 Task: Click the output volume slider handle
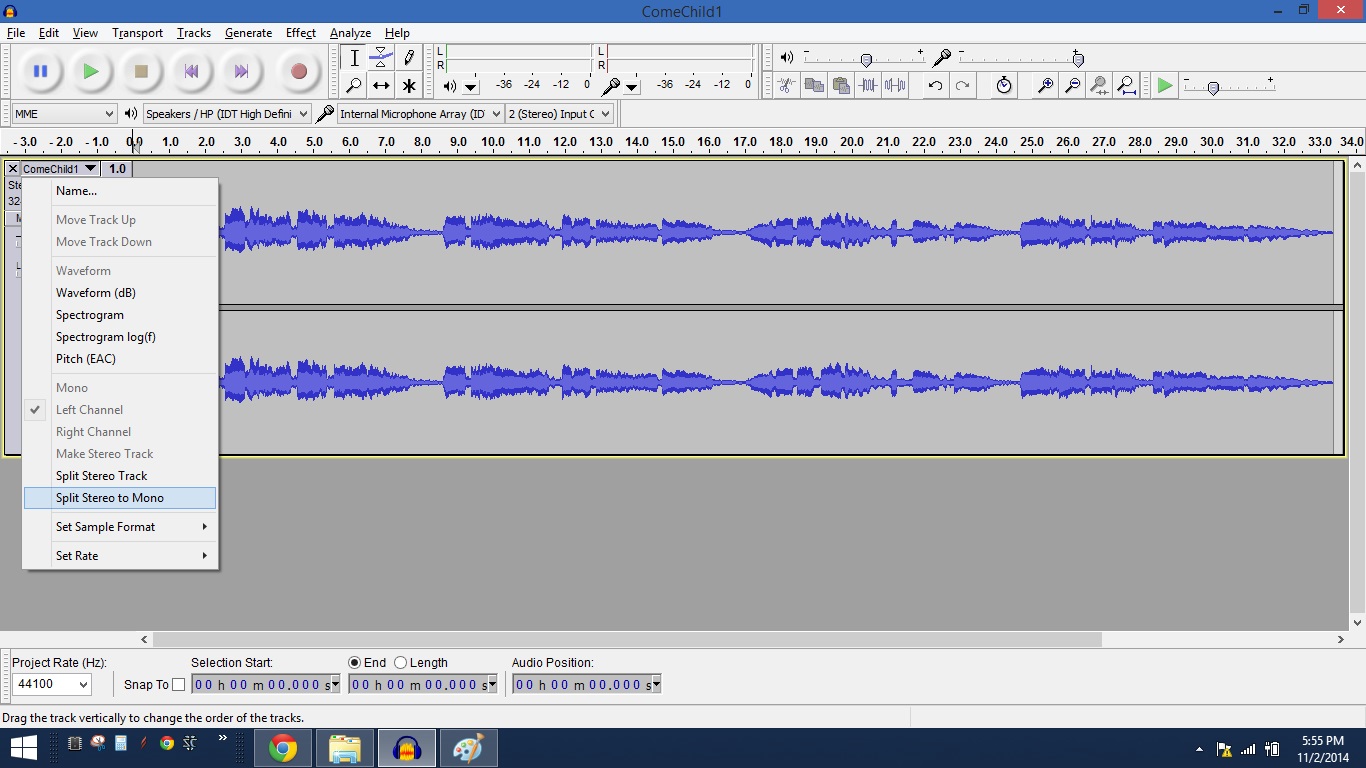(x=866, y=60)
